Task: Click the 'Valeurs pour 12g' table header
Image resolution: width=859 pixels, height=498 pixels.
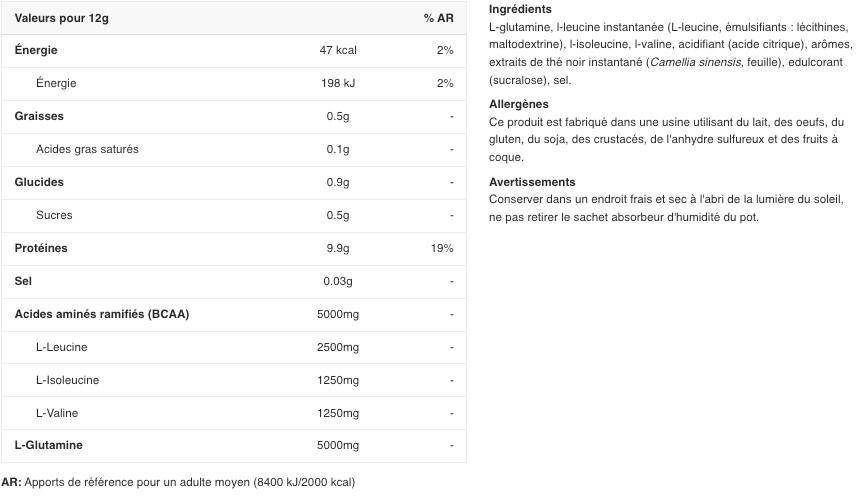Action: pyautogui.click(x=62, y=18)
